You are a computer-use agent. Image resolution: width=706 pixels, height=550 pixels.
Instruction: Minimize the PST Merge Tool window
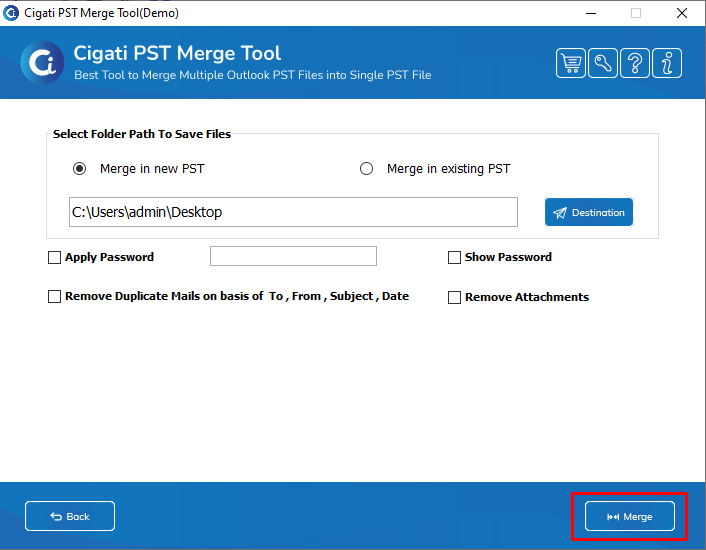pos(591,14)
